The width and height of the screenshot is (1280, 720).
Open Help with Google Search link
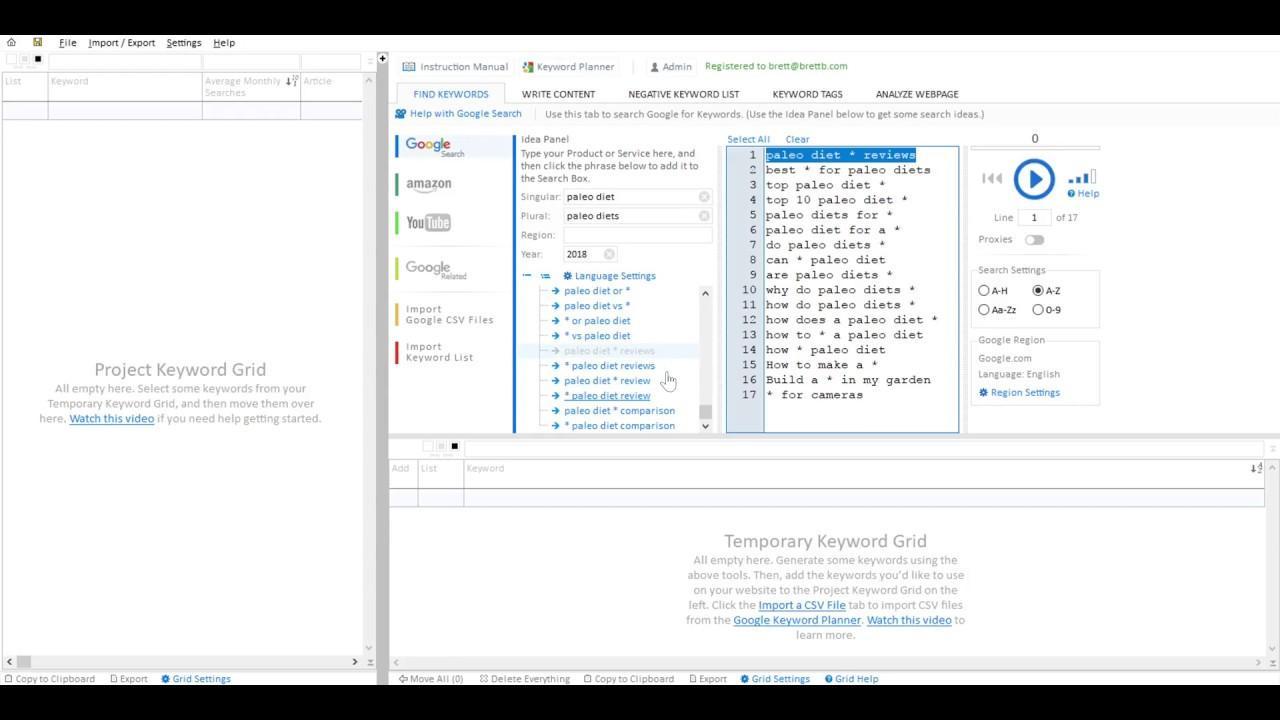click(458, 114)
